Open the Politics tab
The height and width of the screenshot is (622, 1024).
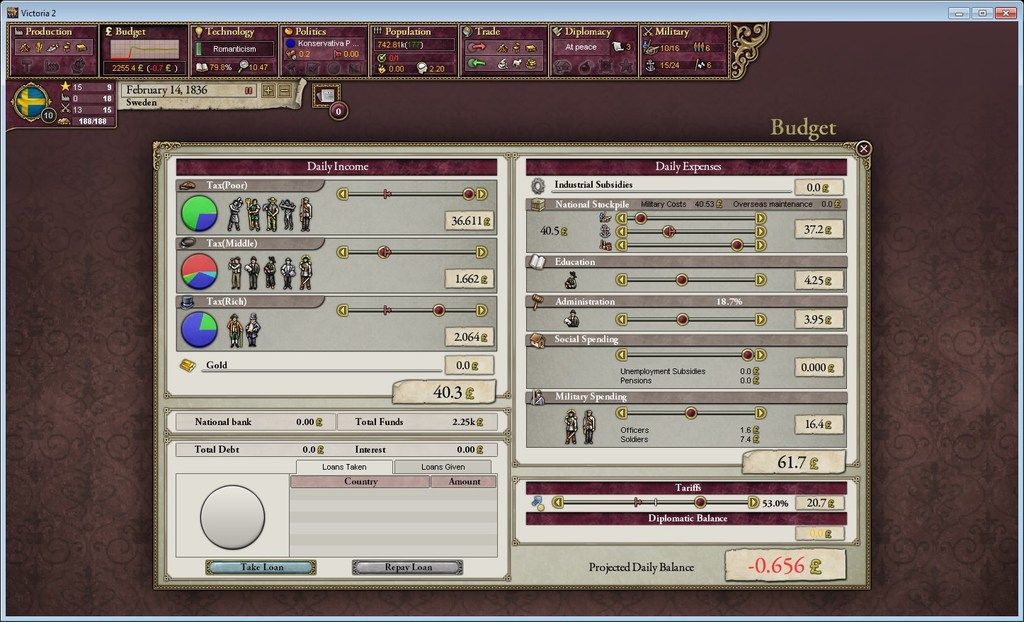coord(324,50)
